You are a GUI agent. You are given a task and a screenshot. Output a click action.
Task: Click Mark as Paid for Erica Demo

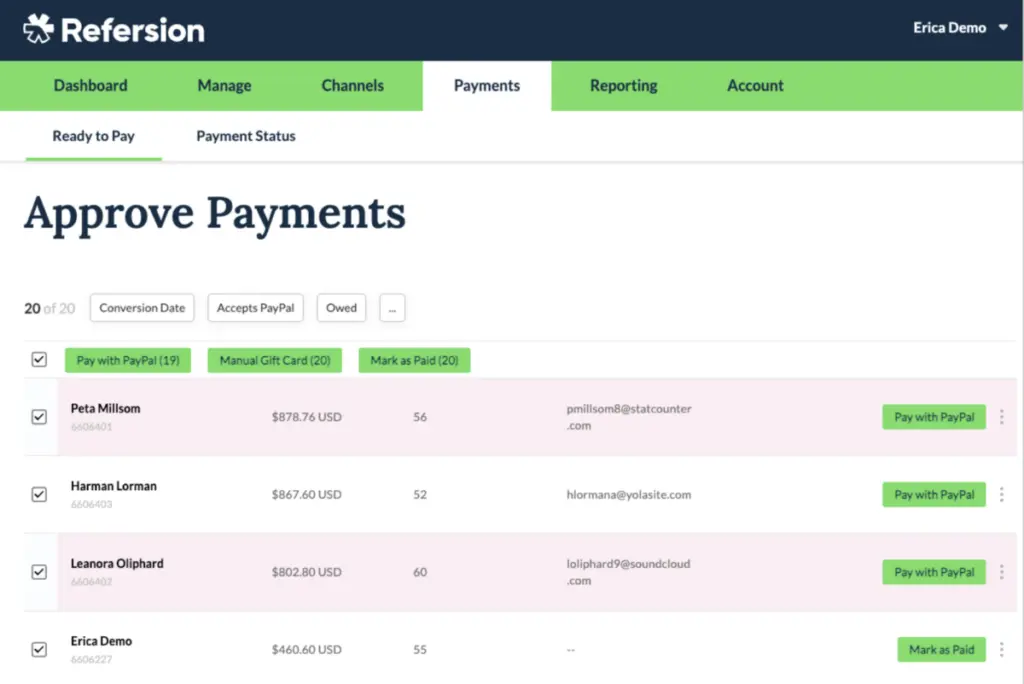click(941, 650)
